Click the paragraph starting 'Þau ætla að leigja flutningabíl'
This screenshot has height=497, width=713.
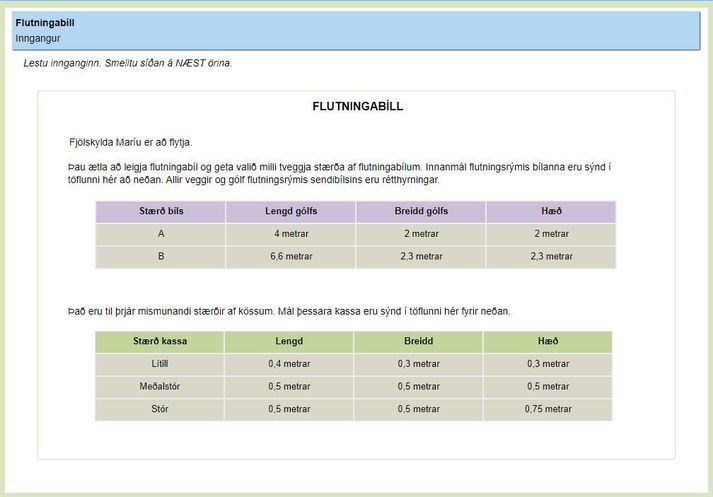point(339,173)
